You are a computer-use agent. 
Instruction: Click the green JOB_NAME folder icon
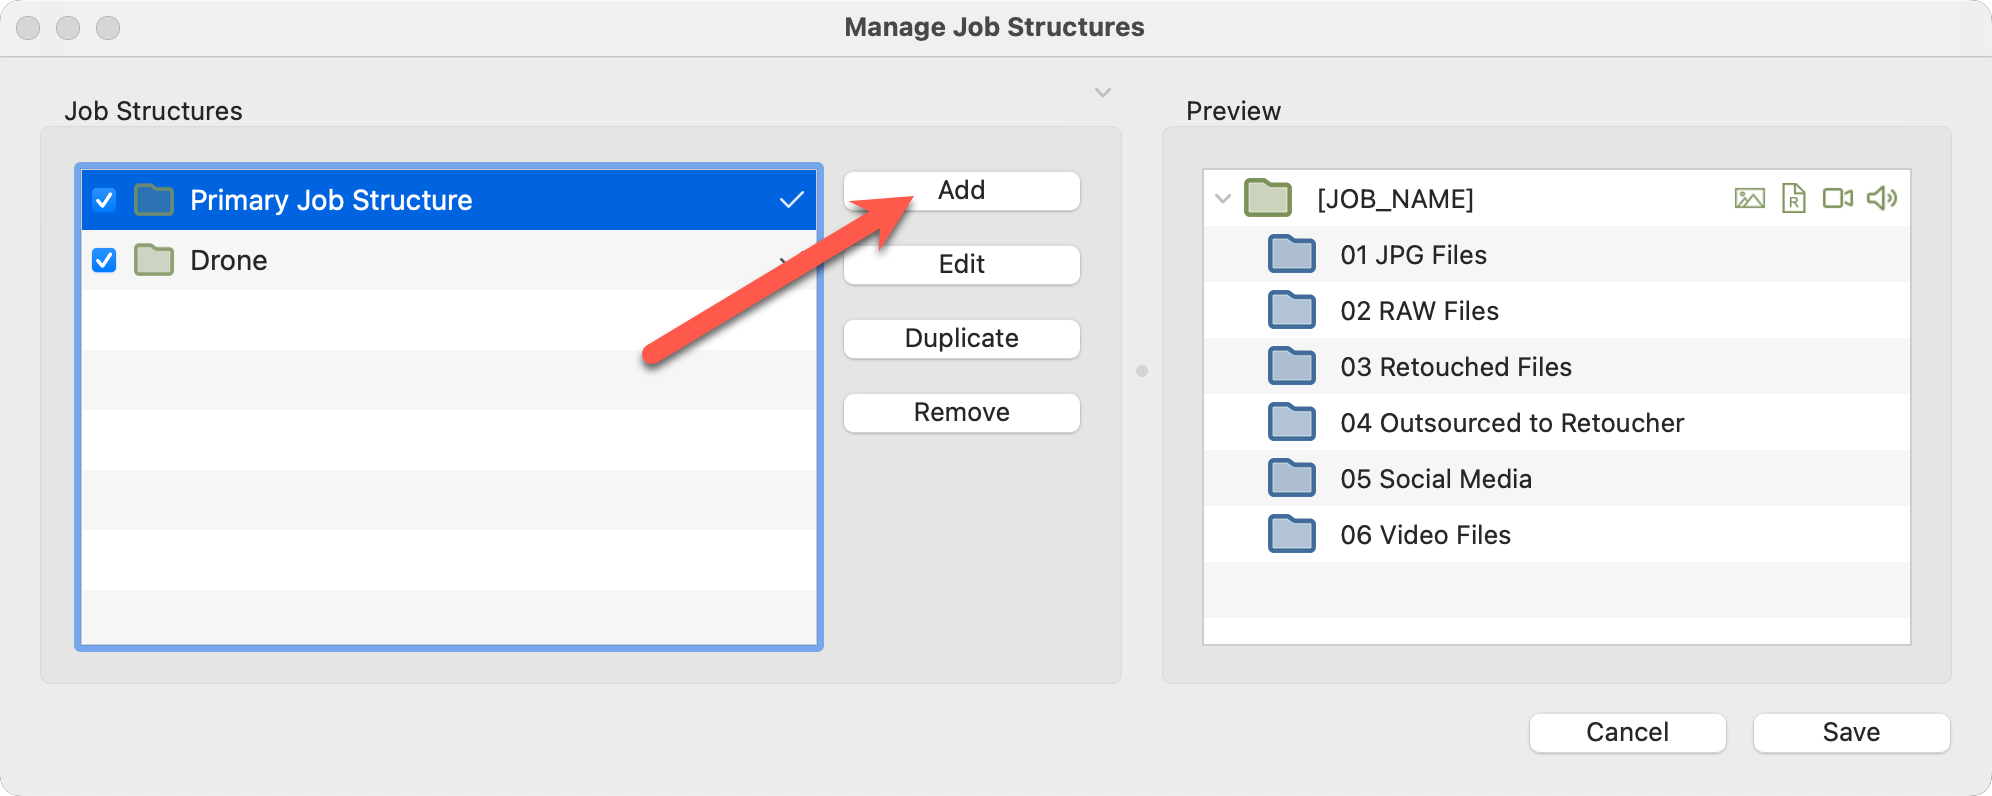(1268, 198)
